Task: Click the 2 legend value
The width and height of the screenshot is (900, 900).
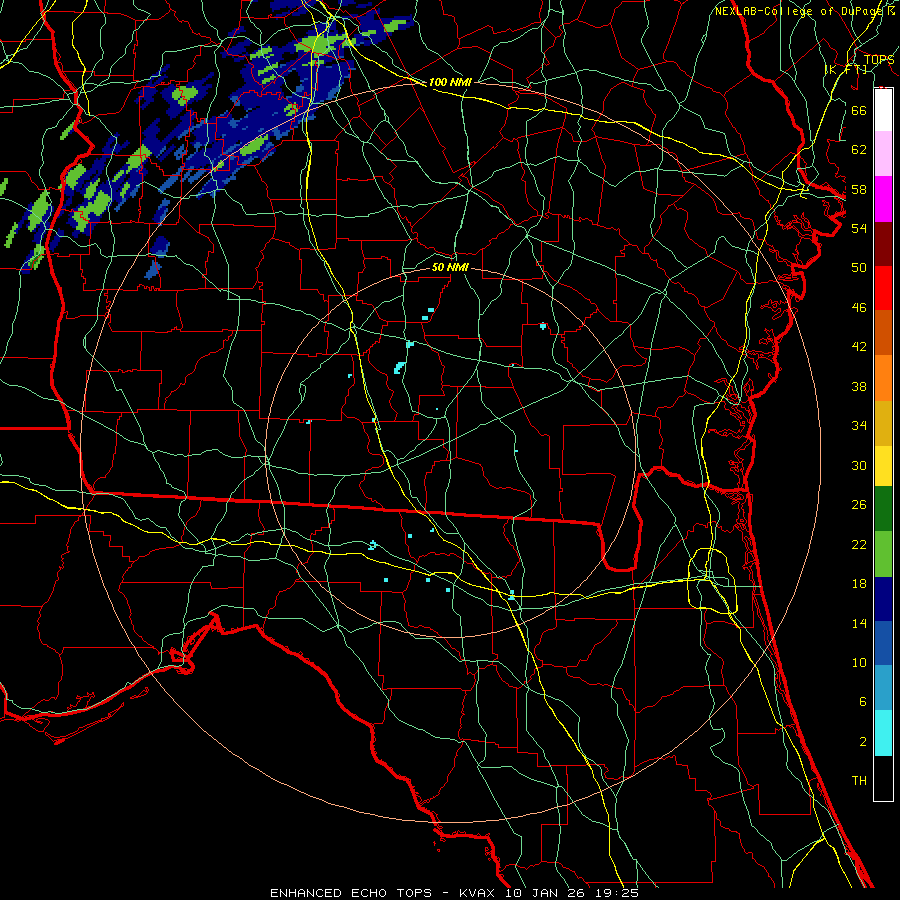Action: 862,741
